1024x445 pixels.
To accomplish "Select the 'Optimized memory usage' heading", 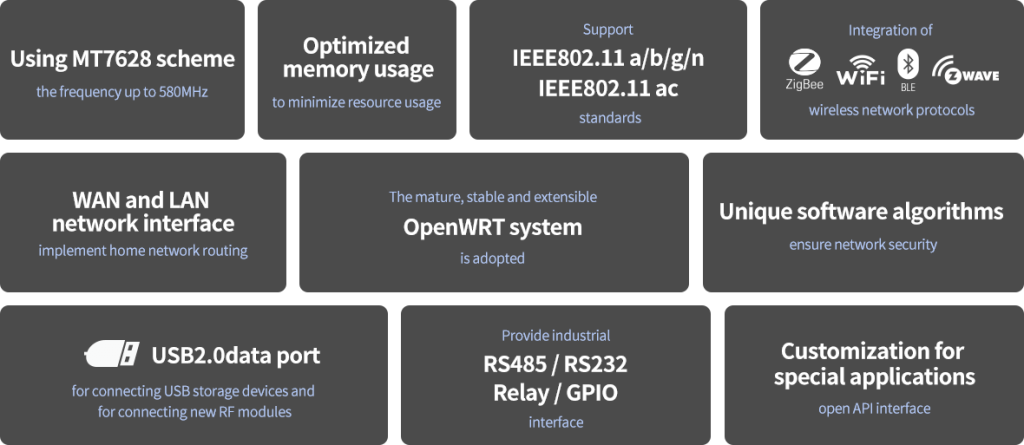I will tap(356, 58).
